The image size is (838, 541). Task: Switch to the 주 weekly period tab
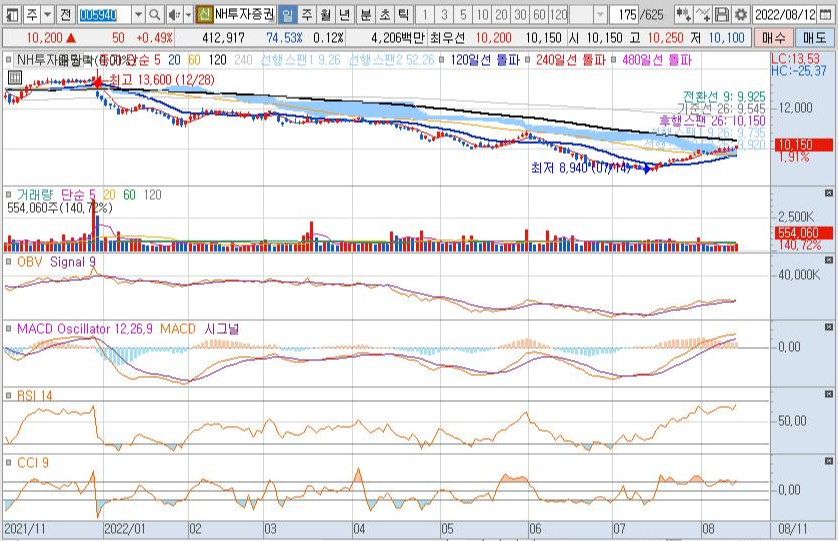(307, 14)
